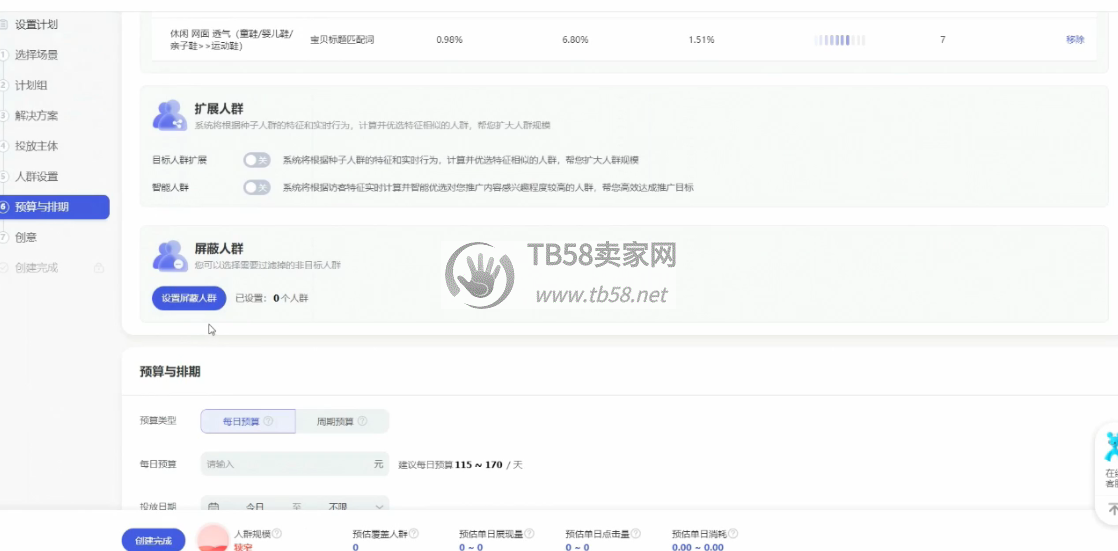Click the red 人群规模 gauge circle
This screenshot has height=551, width=1118.
(211, 538)
